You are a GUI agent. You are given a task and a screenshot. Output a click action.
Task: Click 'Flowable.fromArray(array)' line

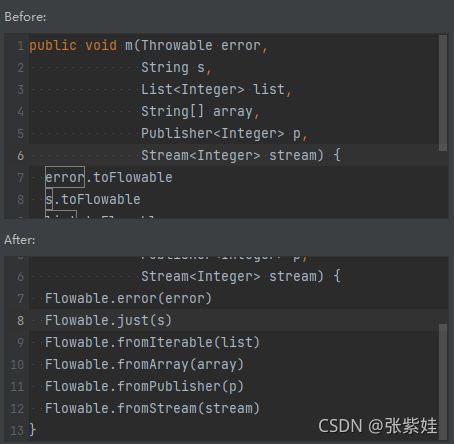point(144,364)
